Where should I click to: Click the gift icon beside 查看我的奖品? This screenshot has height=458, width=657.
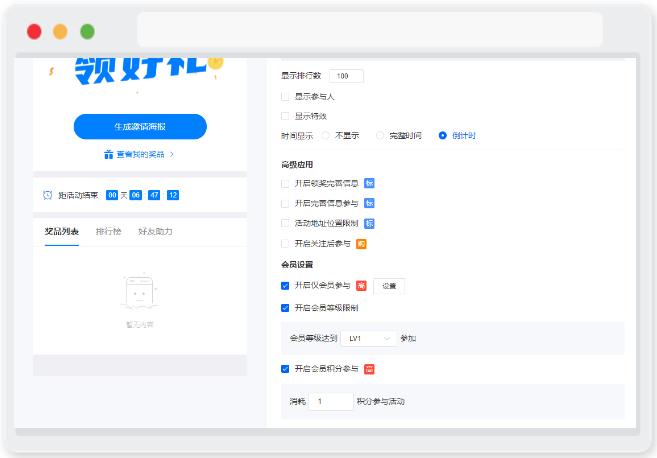tap(109, 155)
